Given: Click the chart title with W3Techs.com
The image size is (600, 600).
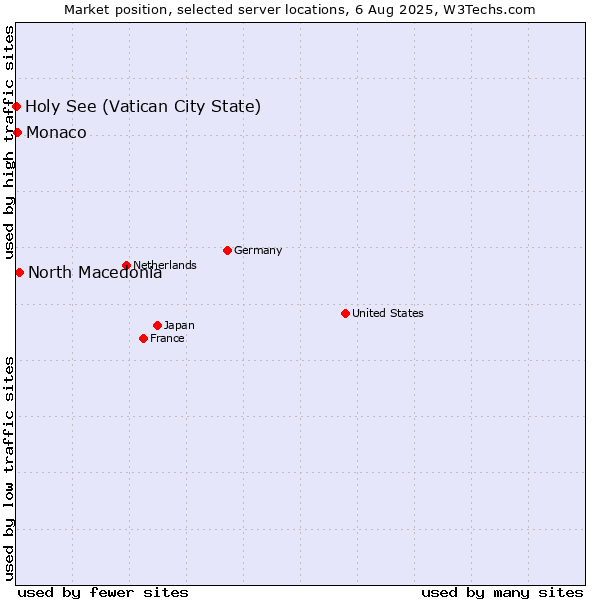Looking at the screenshot, I should 300,10.
